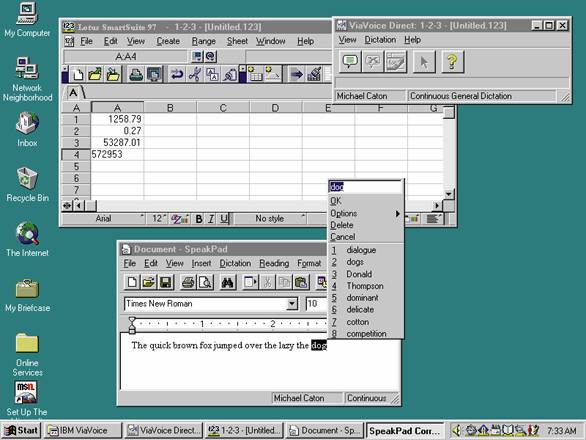This screenshot has width=586, height=440.
Task: Click the undo arrow icon in Lotus 1-2-3
Action: [176, 74]
